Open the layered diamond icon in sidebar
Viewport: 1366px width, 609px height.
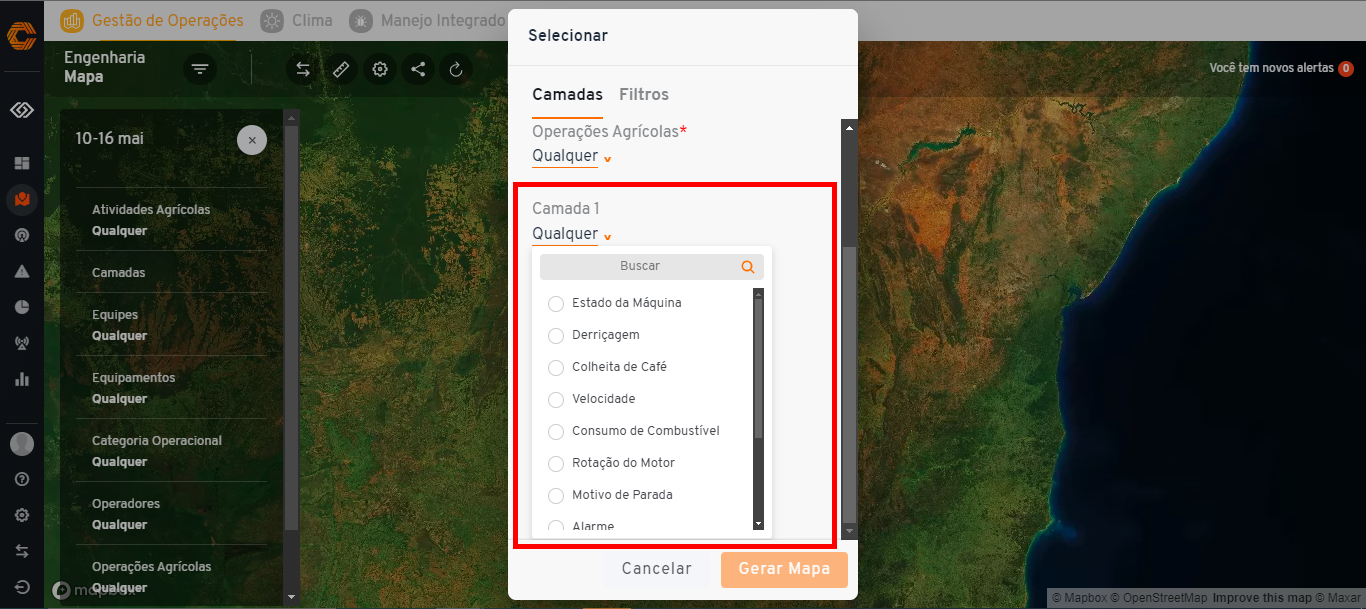[x=22, y=110]
